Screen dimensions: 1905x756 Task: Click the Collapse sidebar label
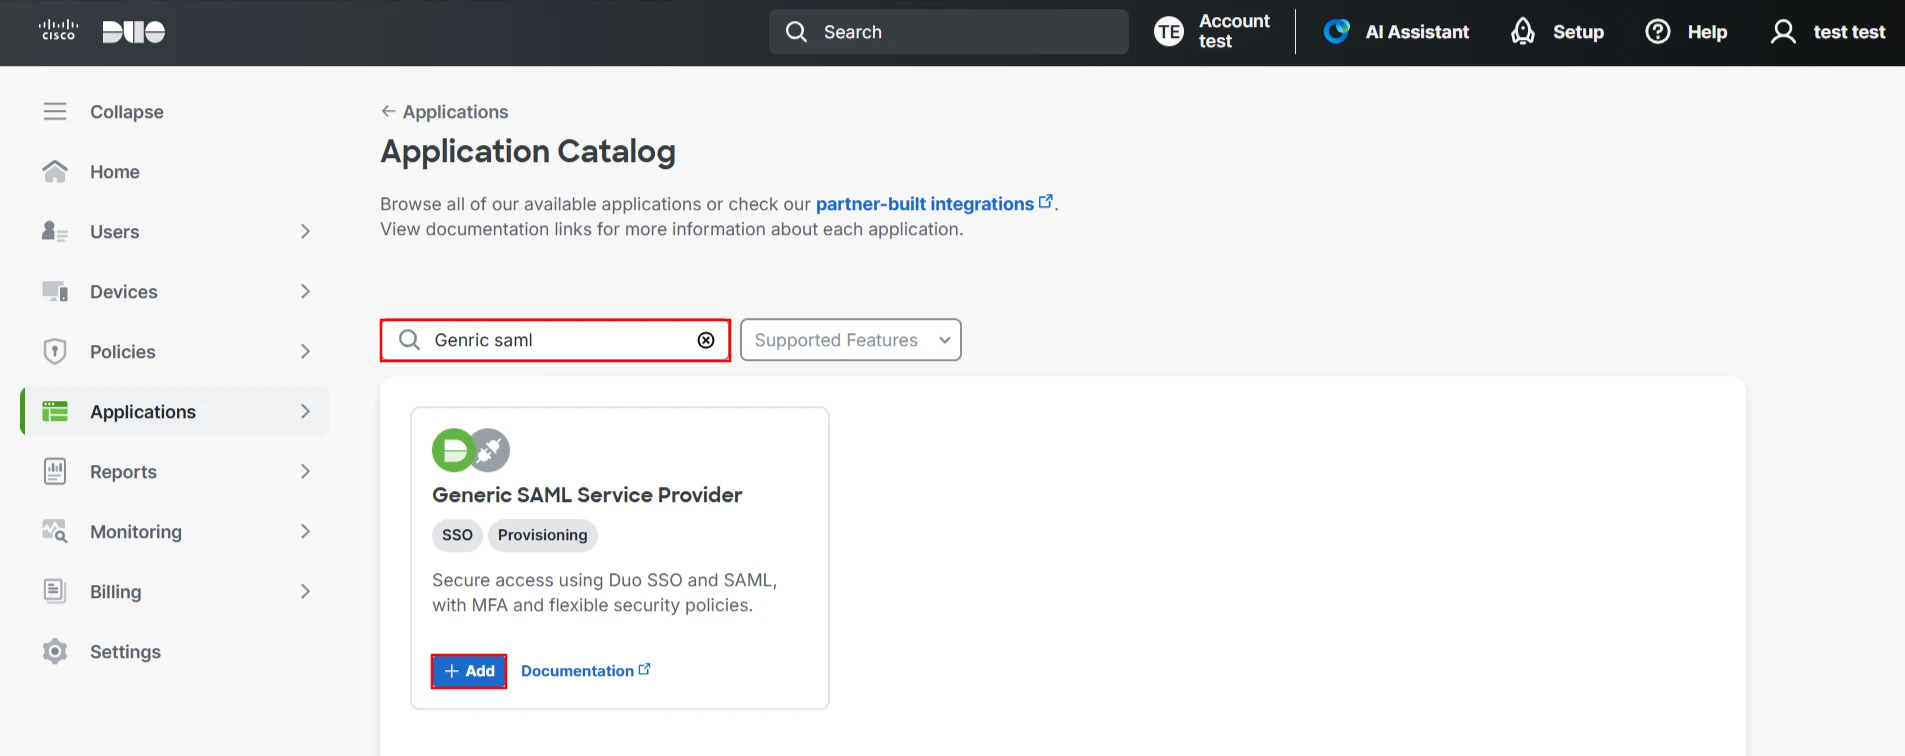[127, 111]
